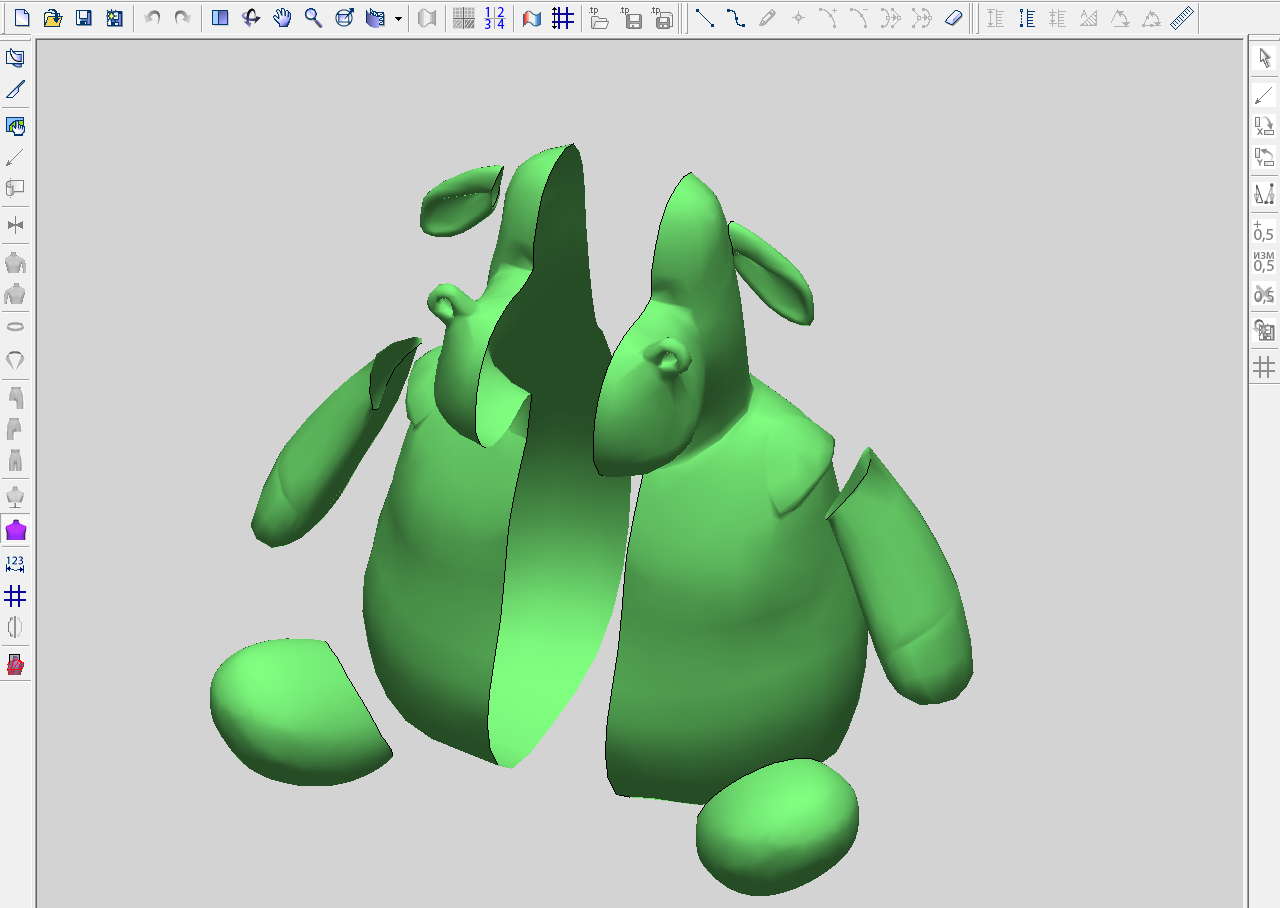Image resolution: width=1280 pixels, height=908 pixels.
Task: Save the .tp template file
Action: [x=632, y=18]
